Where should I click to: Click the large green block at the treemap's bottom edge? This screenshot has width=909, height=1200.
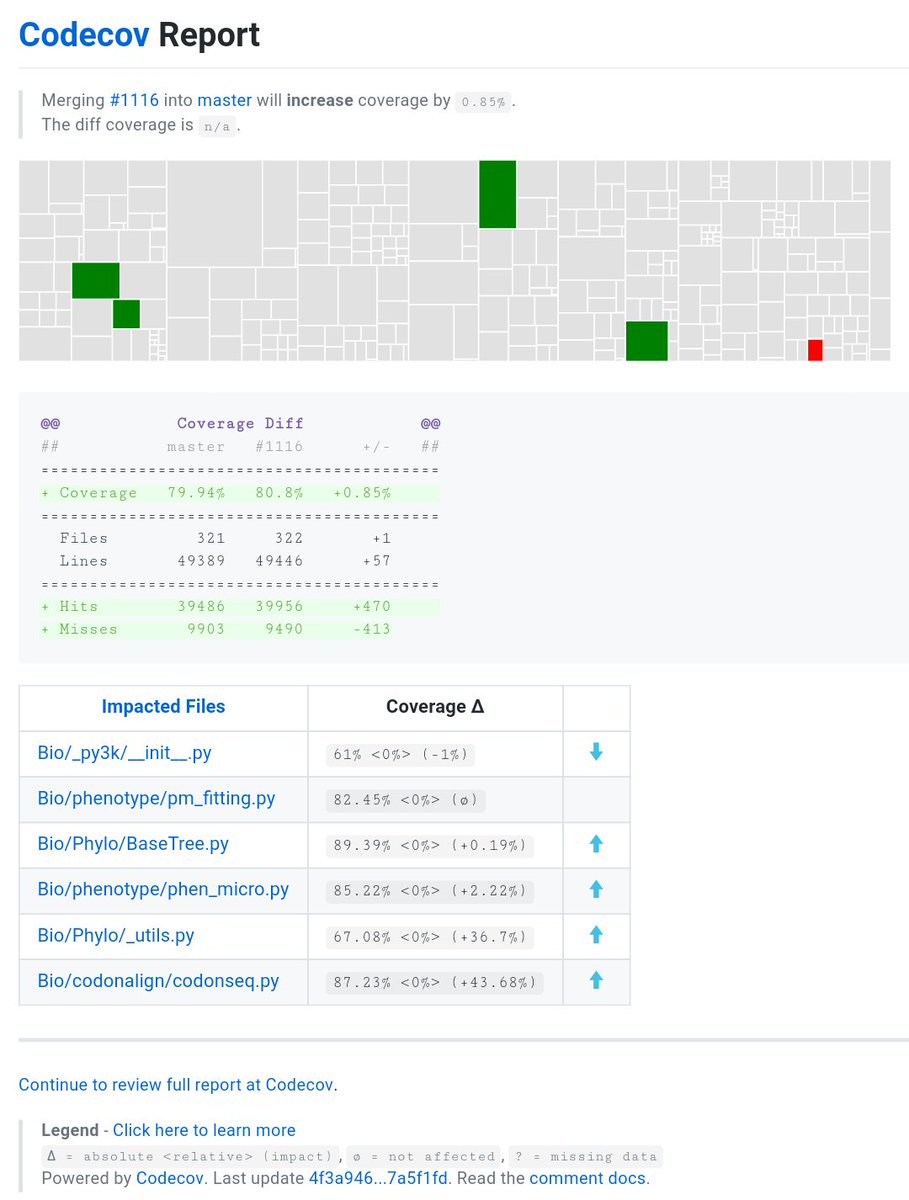tap(646, 340)
